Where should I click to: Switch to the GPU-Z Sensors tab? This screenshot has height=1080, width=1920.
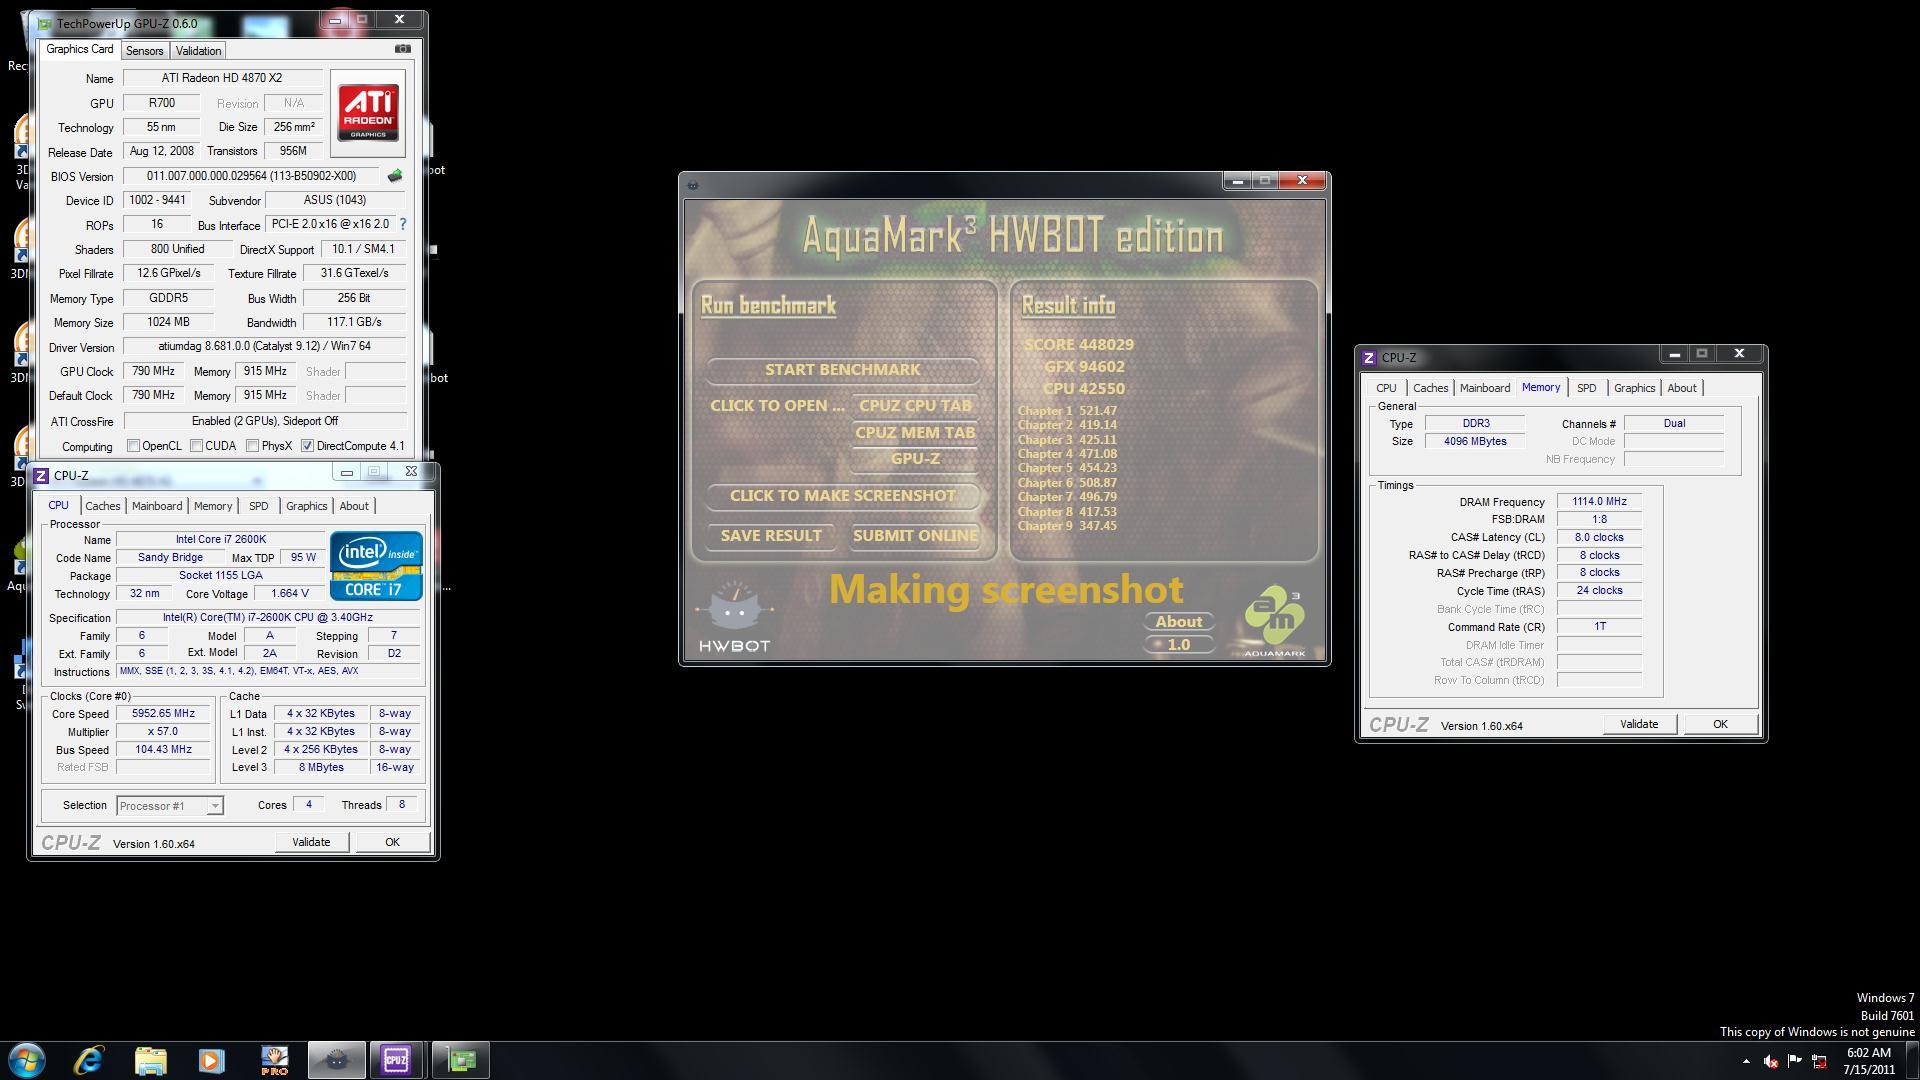tap(144, 51)
